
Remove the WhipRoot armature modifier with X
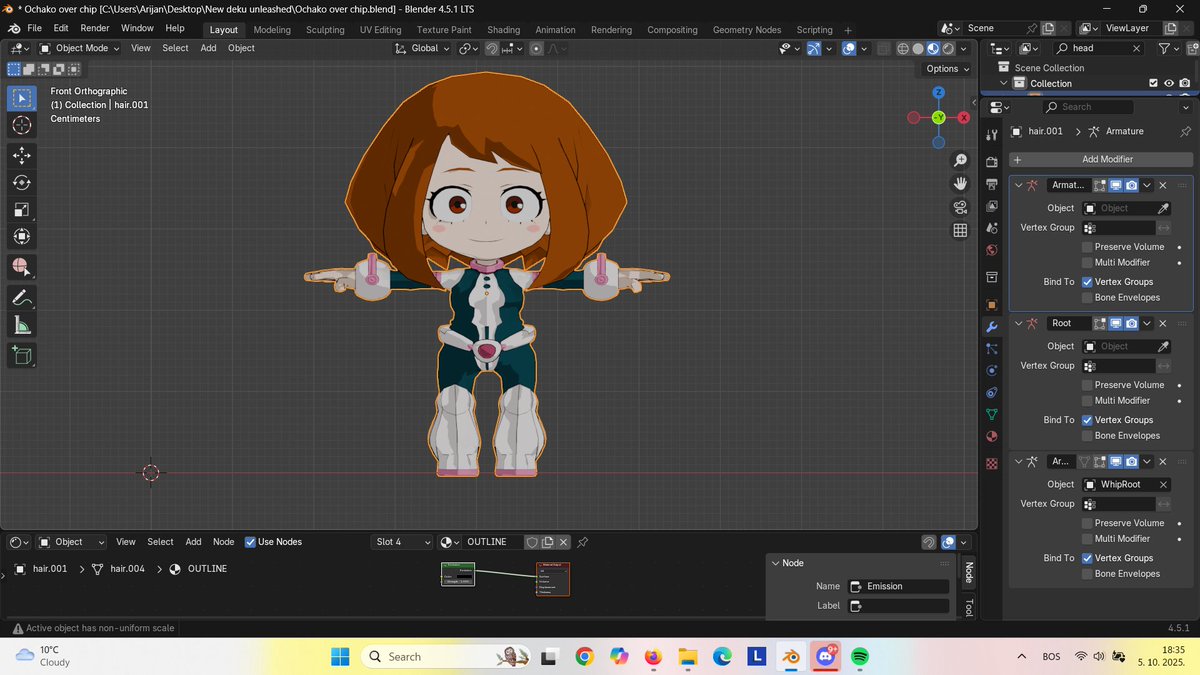(x=1163, y=462)
